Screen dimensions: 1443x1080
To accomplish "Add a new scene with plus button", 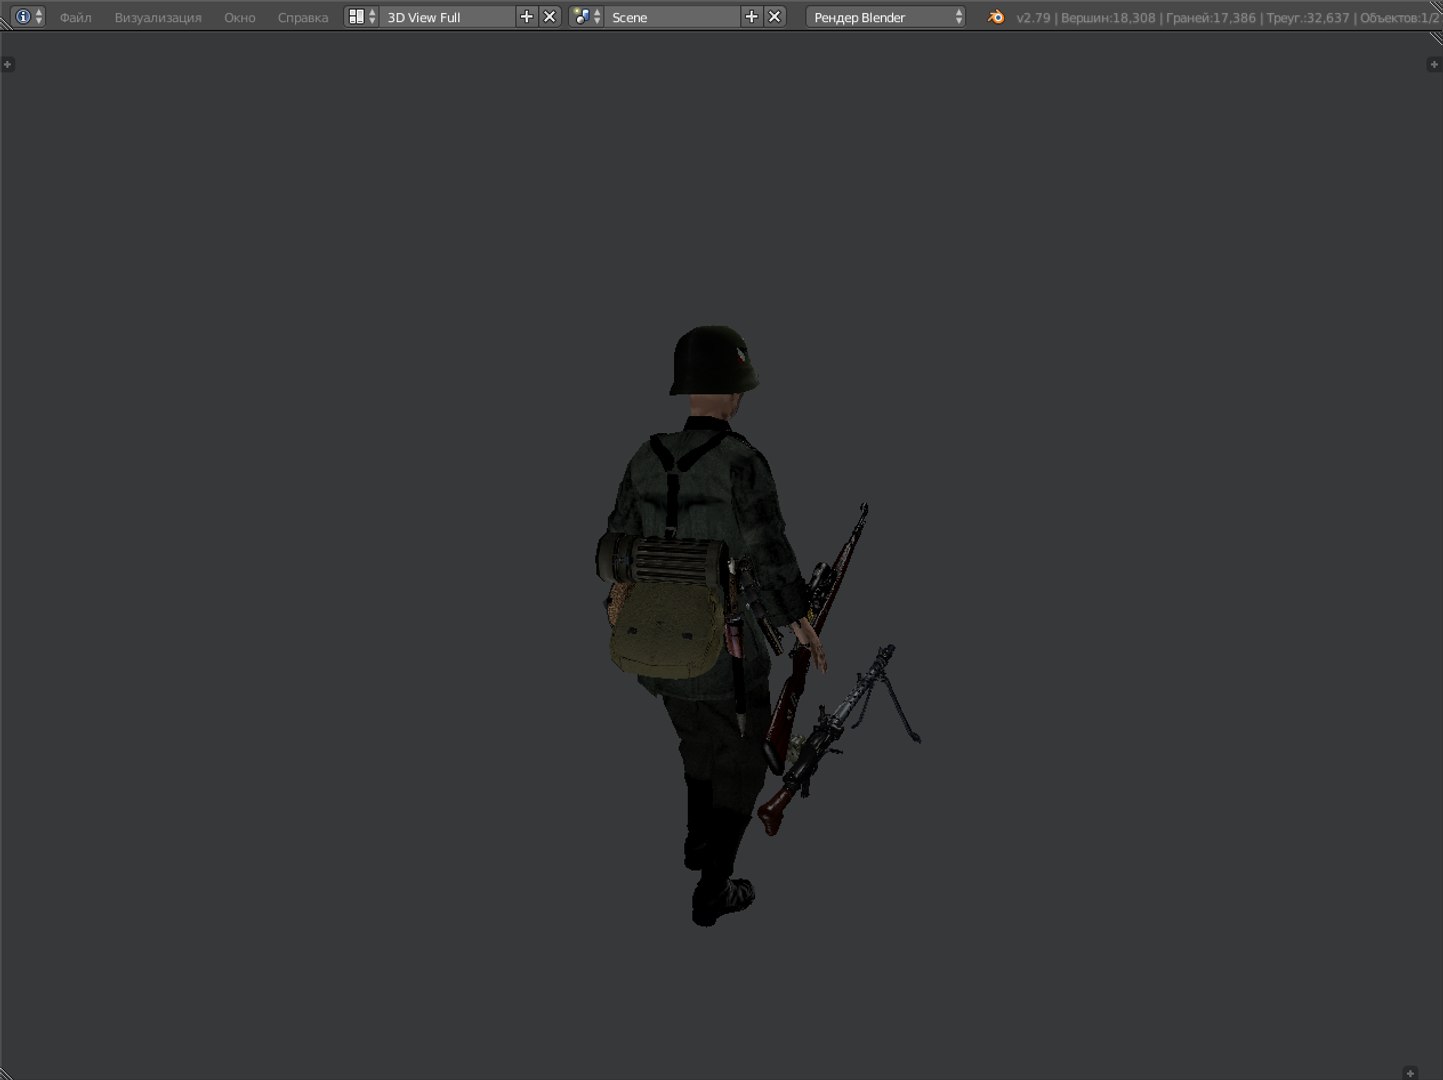I will pyautogui.click(x=752, y=17).
